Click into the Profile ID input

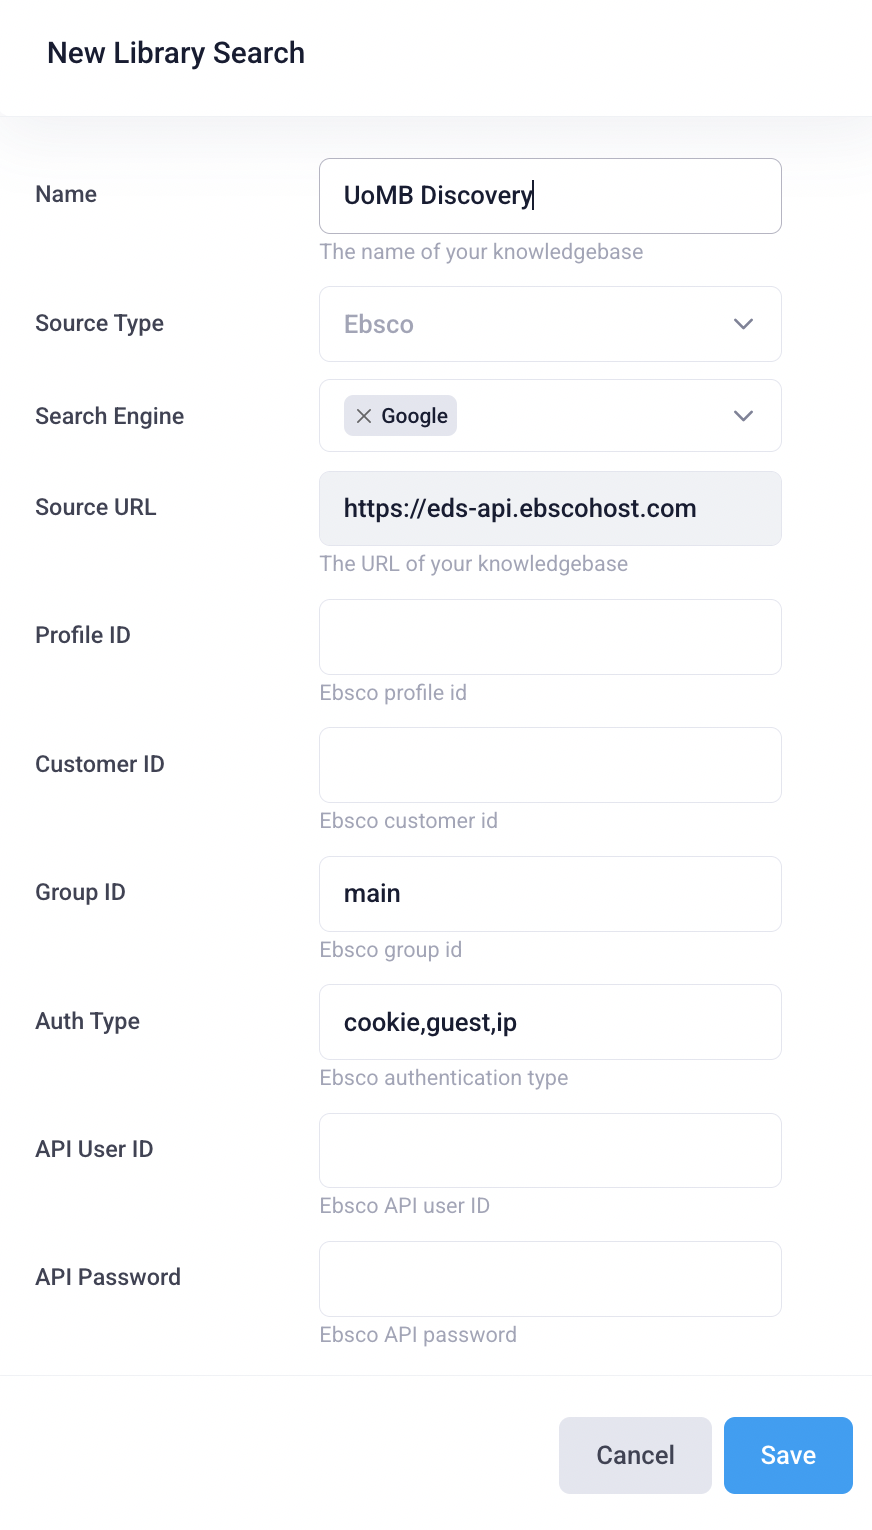(550, 637)
